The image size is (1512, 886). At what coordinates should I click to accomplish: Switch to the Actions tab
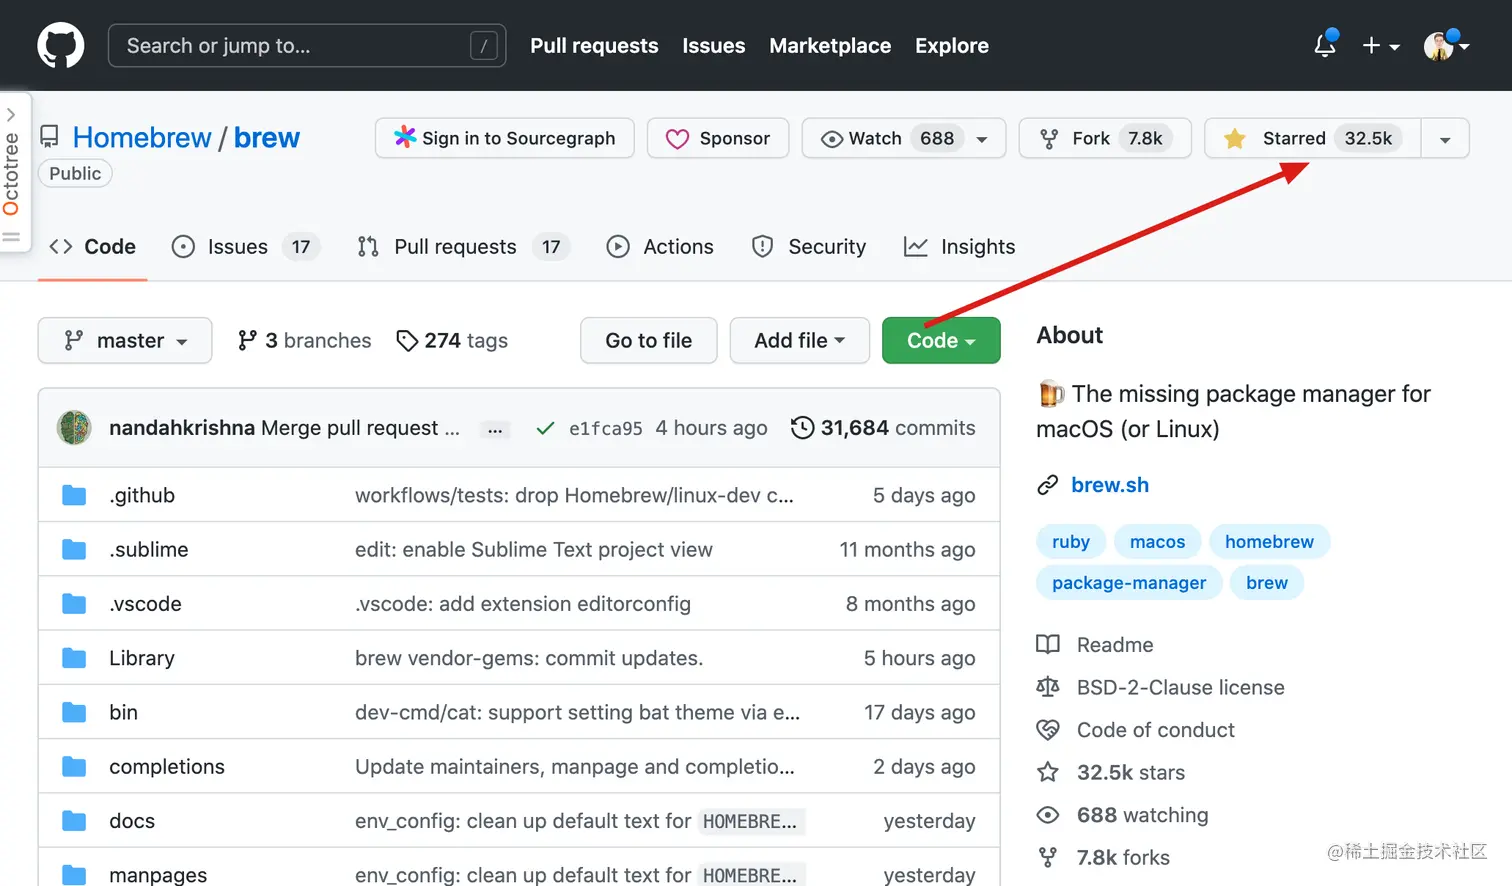point(660,247)
